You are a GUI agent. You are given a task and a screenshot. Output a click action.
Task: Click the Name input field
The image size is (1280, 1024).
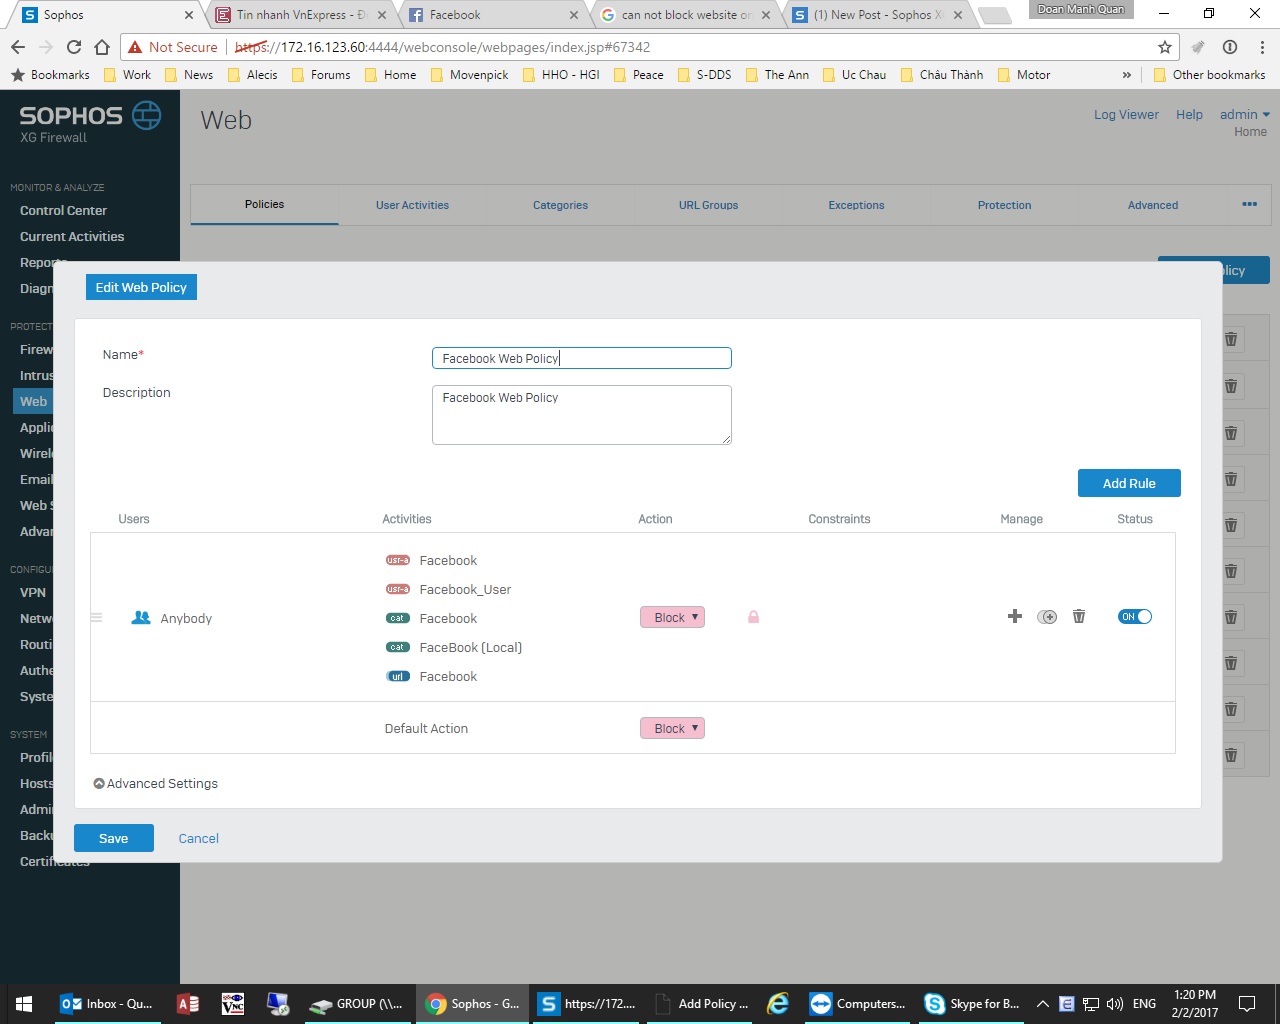[582, 358]
